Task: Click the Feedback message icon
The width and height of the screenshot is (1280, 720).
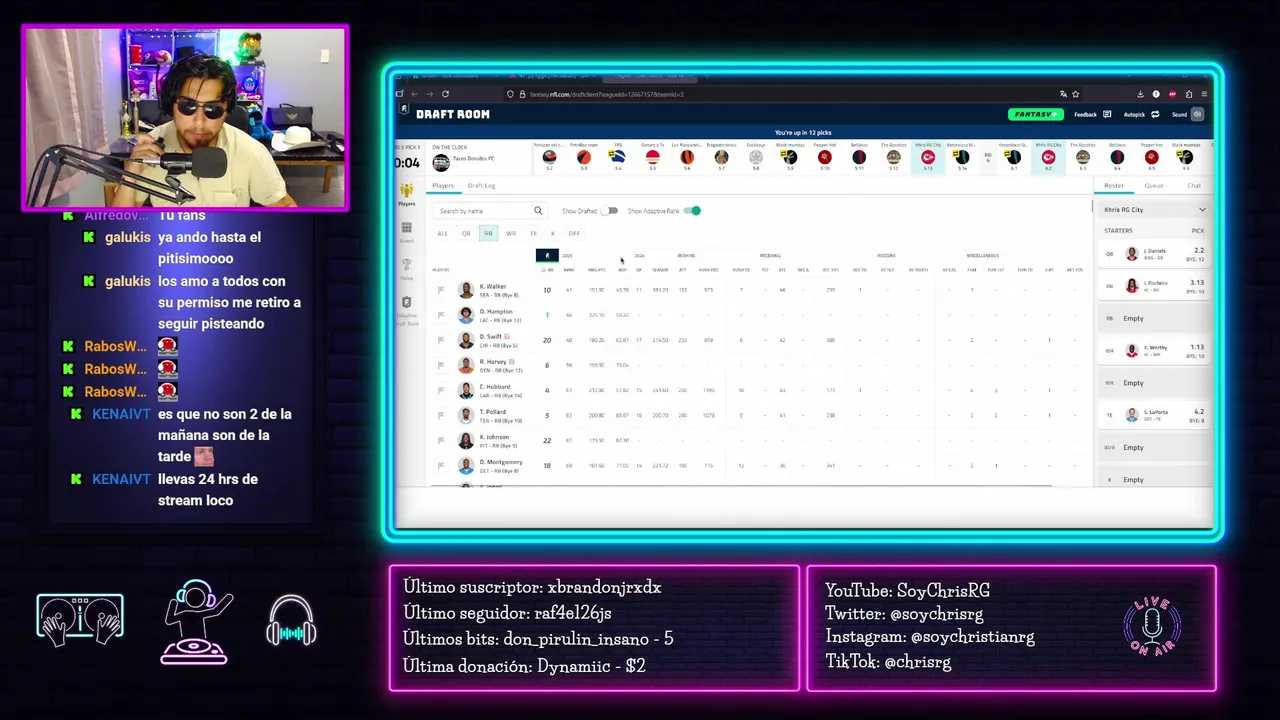Action: tap(1107, 114)
